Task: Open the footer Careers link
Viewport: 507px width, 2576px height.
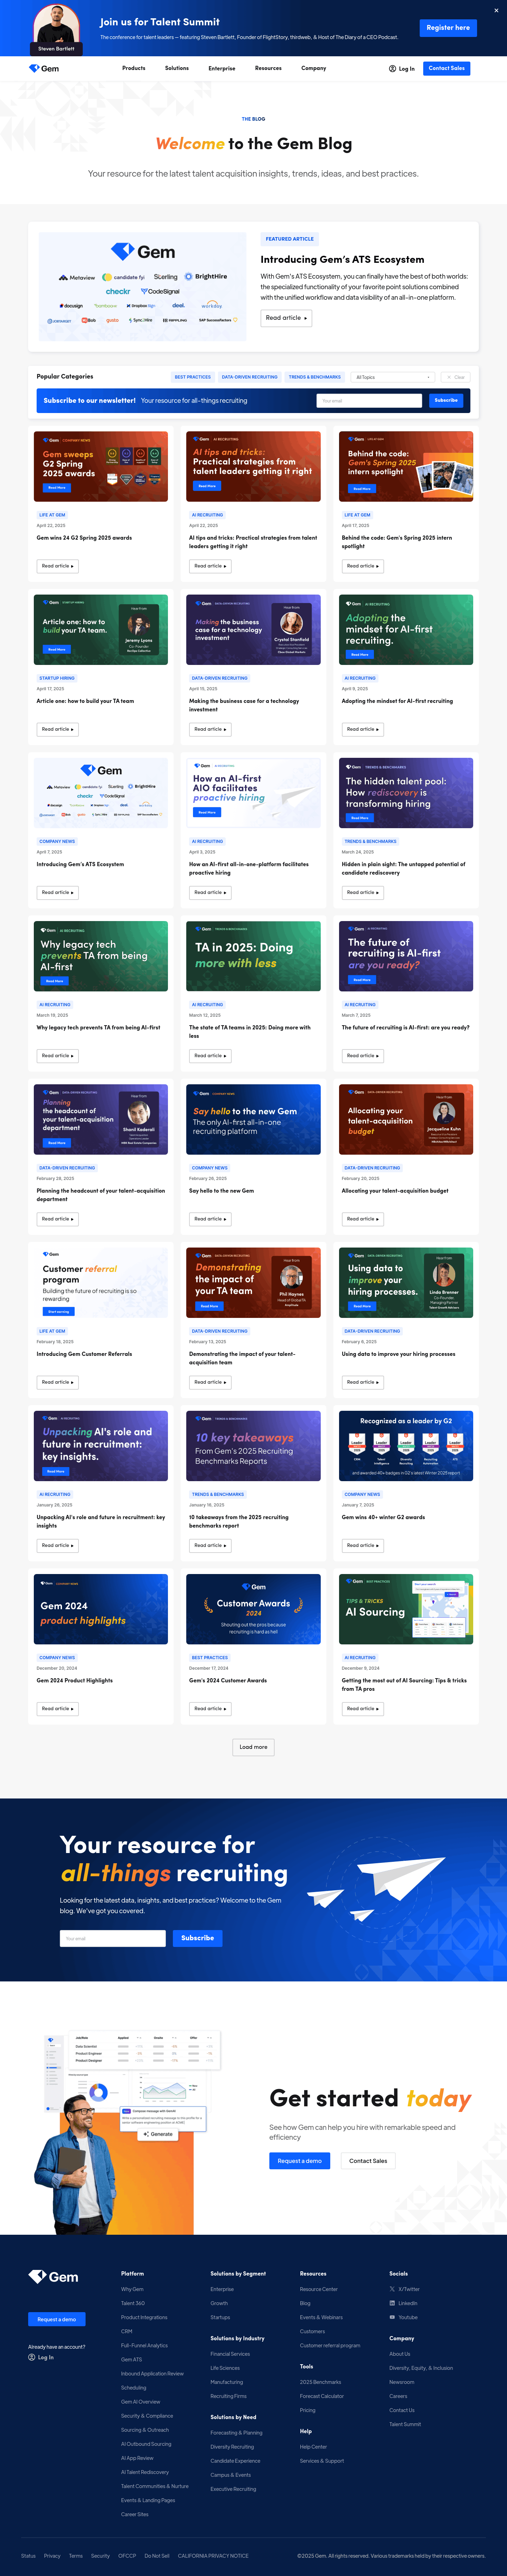Action: tap(398, 2396)
